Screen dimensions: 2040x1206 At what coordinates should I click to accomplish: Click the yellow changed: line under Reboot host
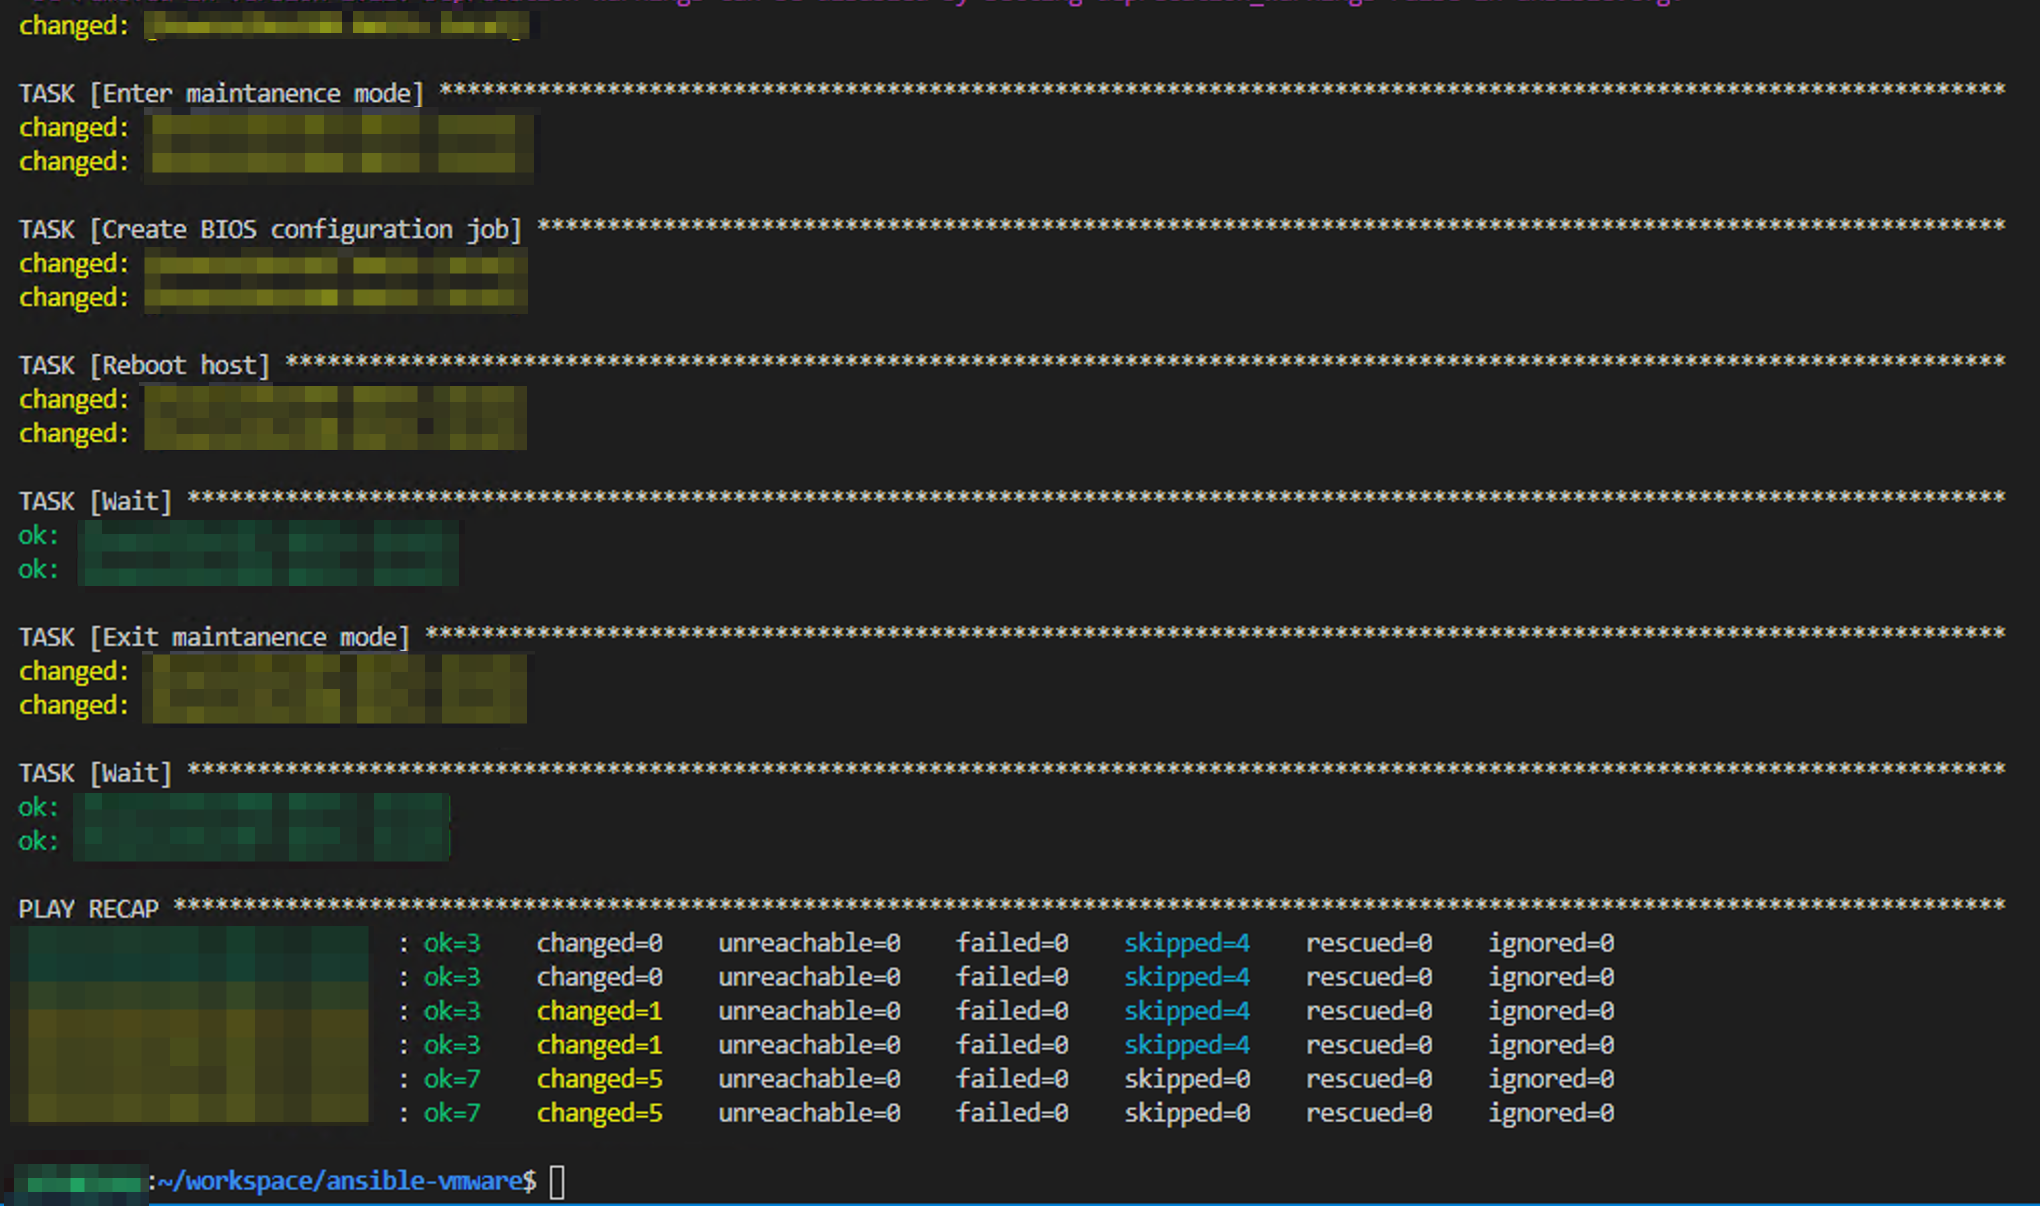(72, 399)
